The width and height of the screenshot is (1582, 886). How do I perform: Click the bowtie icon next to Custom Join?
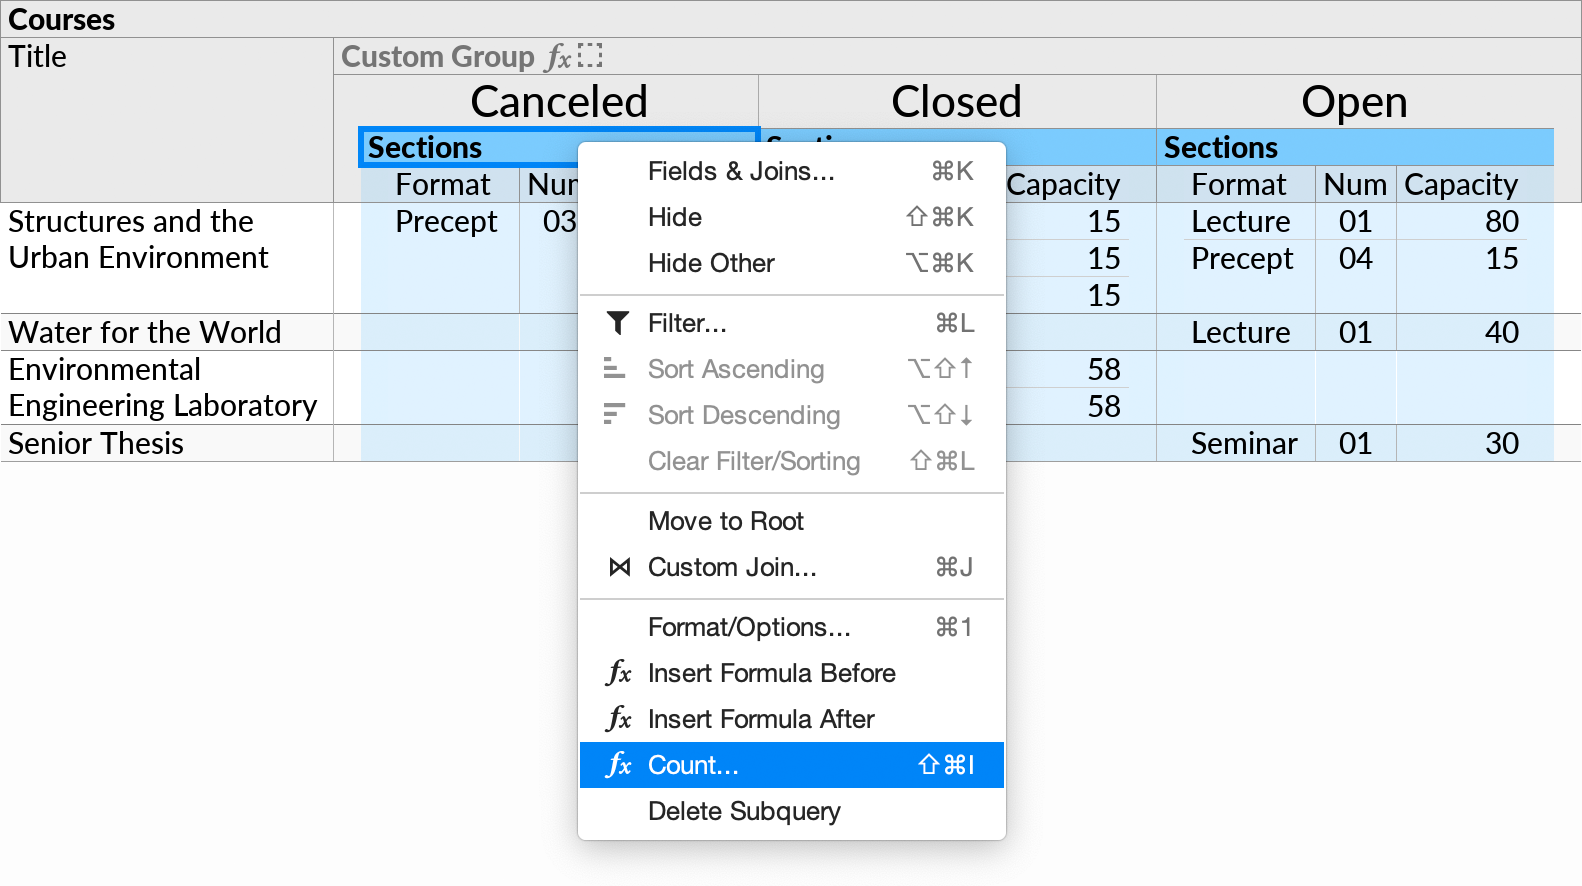coord(619,567)
